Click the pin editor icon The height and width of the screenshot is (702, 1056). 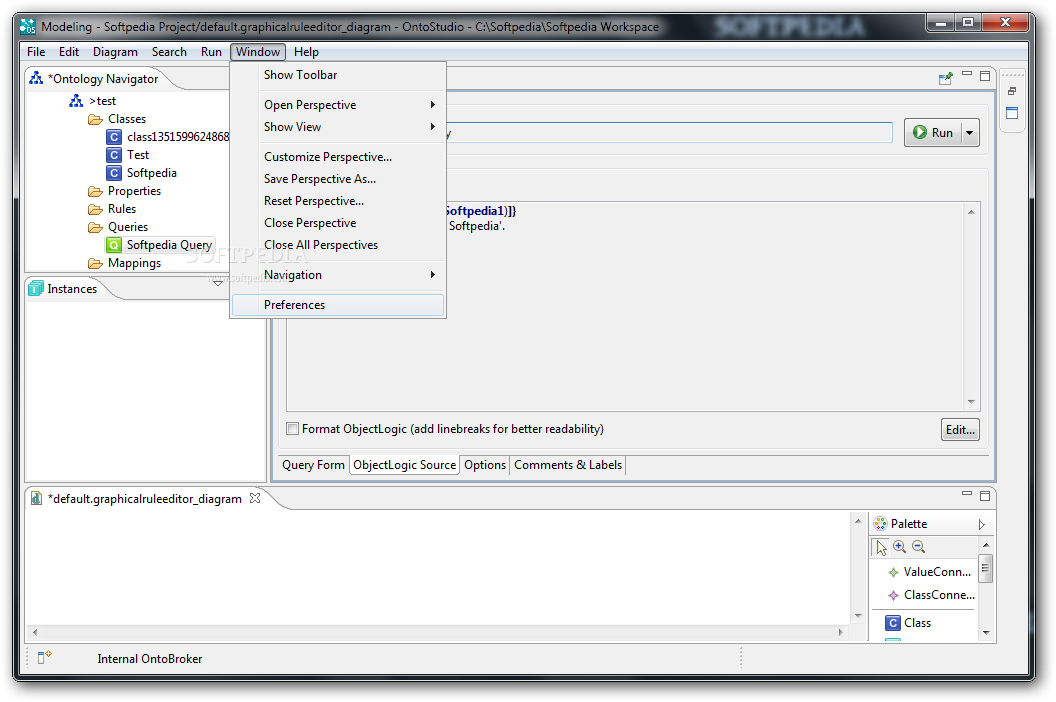[x=946, y=78]
